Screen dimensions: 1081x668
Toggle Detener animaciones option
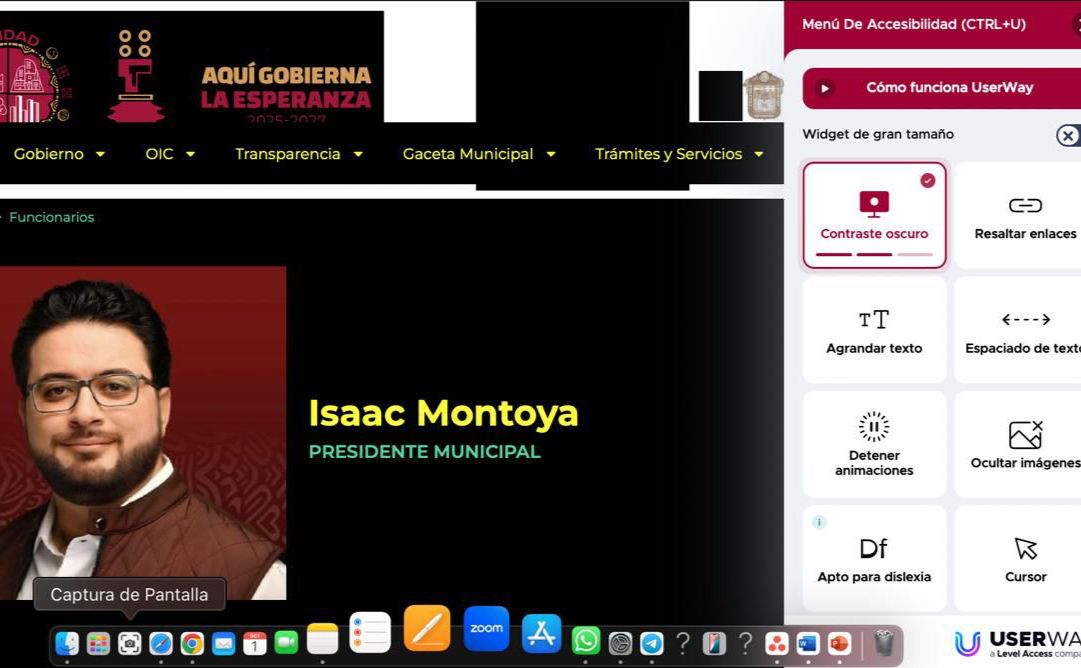click(x=874, y=443)
